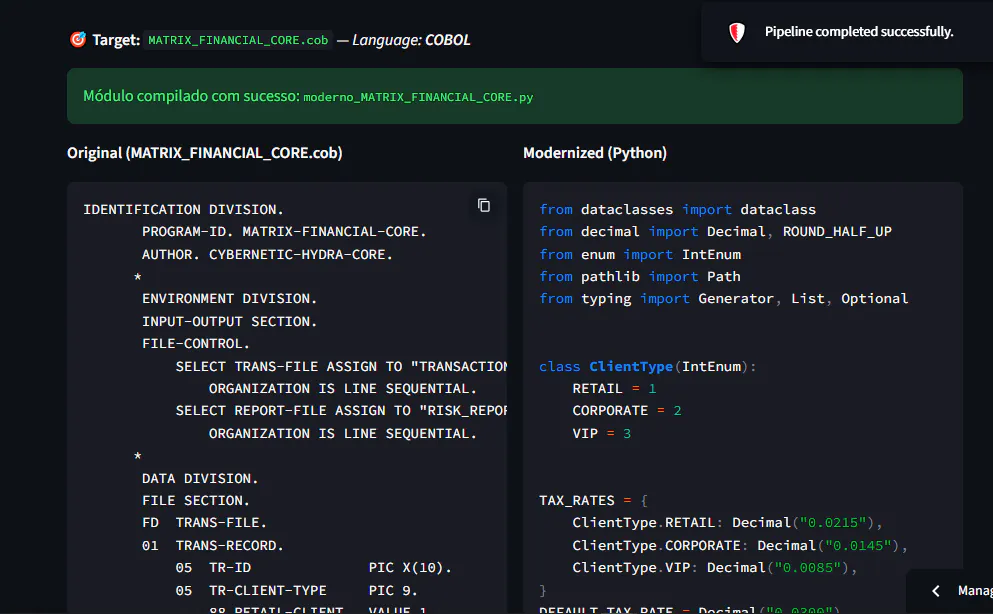The height and width of the screenshot is (614, 993).
Task: Click 'from decimal import Decimal' line
Action: point(716,232)
